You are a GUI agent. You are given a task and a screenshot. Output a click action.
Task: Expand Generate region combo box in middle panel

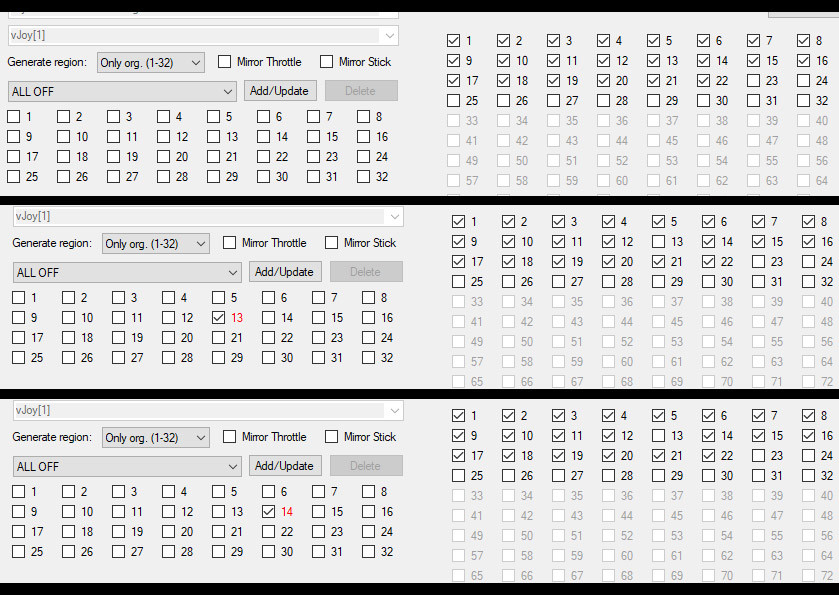[156, 243]
